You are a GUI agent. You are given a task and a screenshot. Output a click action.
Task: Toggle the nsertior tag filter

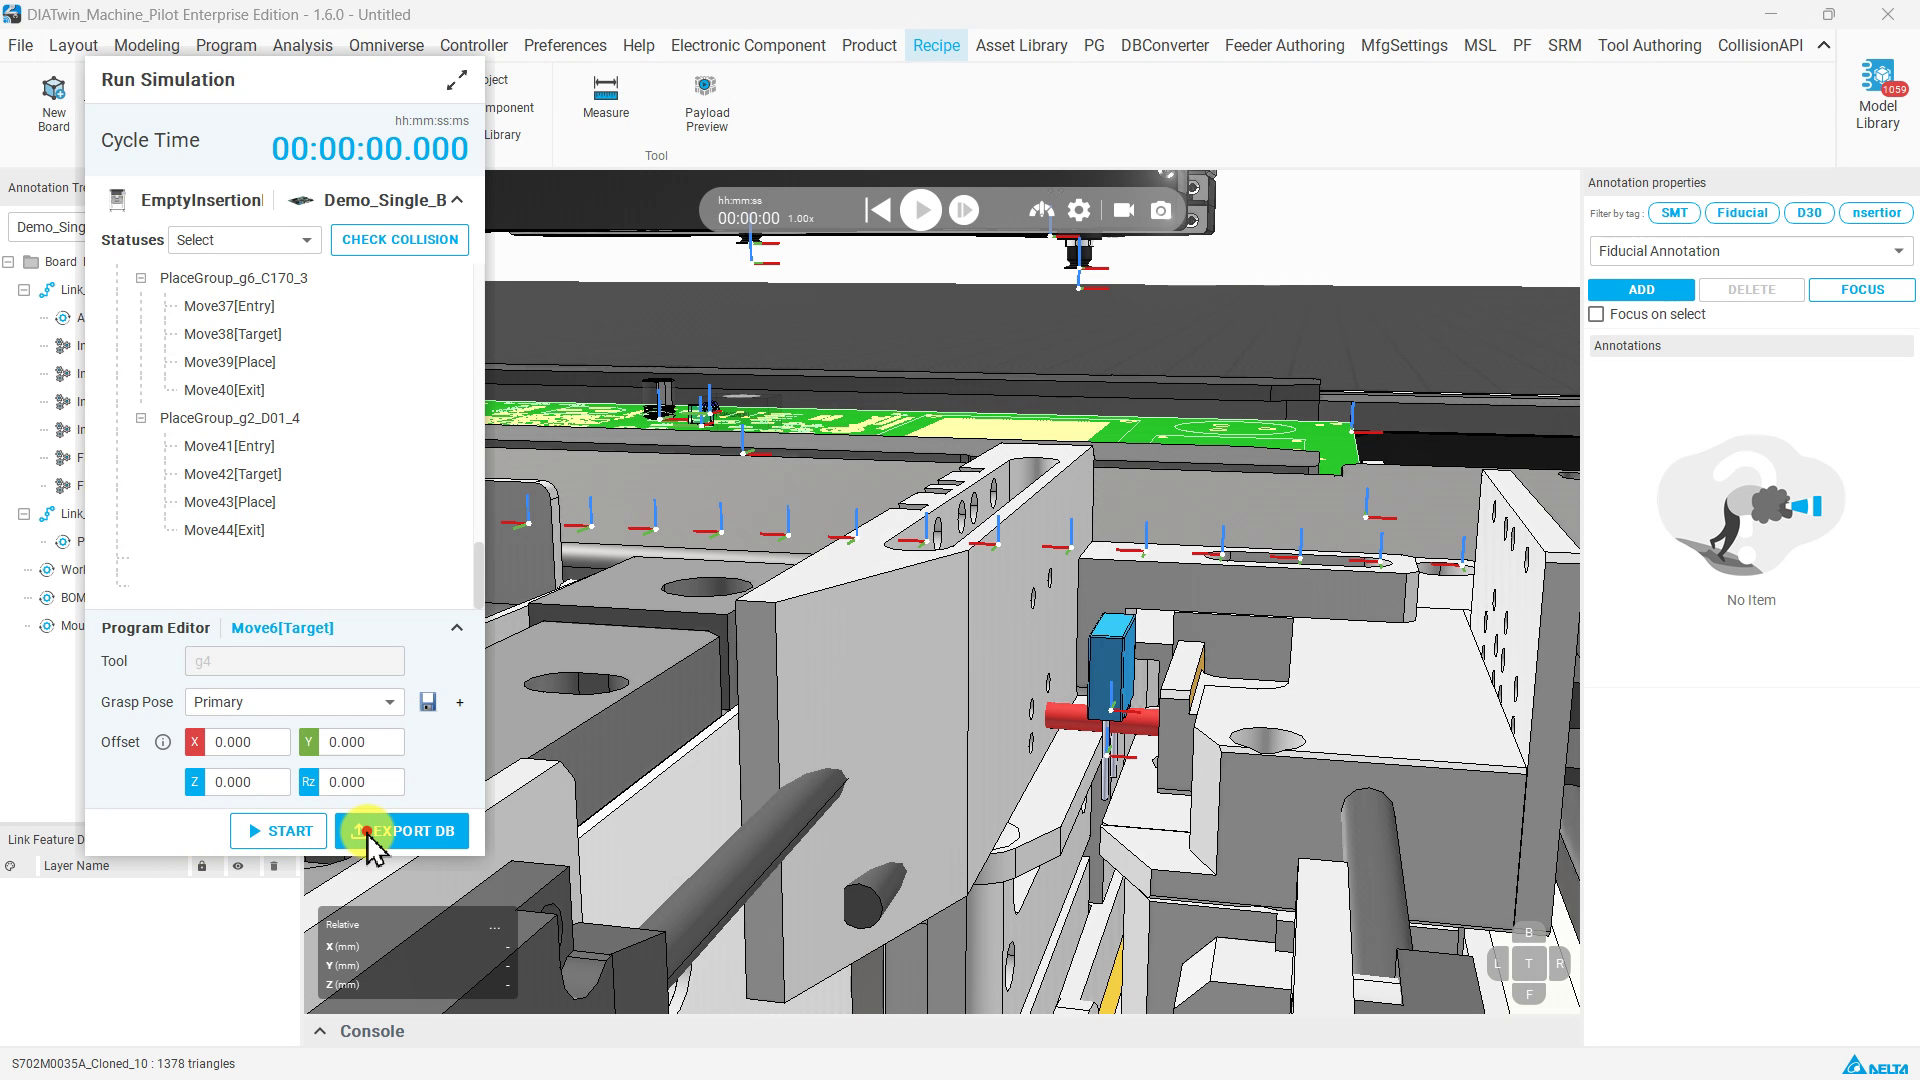(1876, 212)
